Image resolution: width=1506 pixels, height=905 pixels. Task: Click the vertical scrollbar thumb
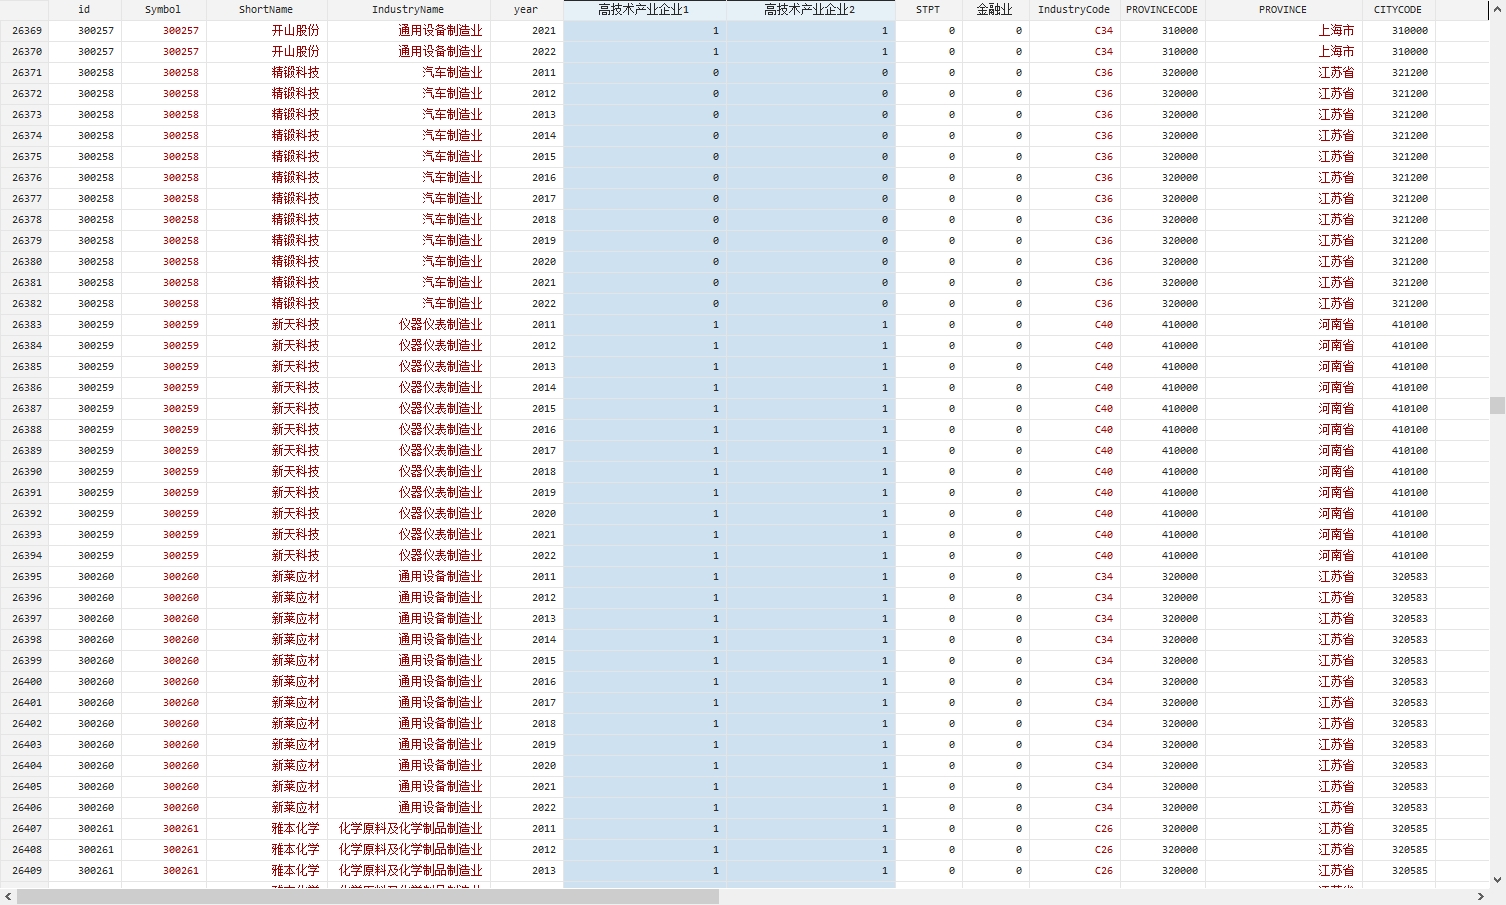coord(1497,405)
